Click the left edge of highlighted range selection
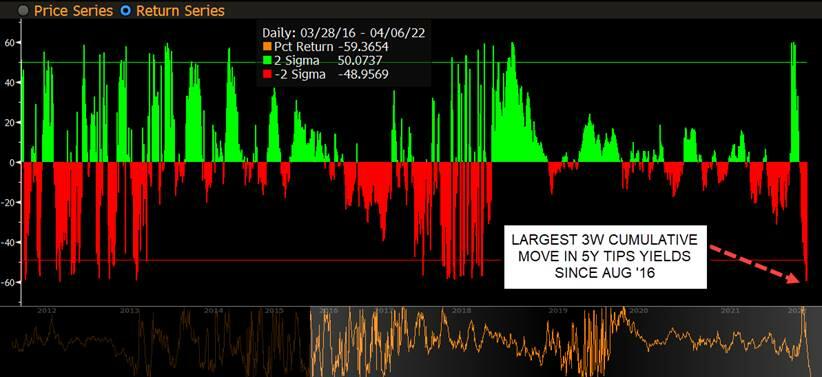This screenshot has width=822, height=377. coord(310,341)
